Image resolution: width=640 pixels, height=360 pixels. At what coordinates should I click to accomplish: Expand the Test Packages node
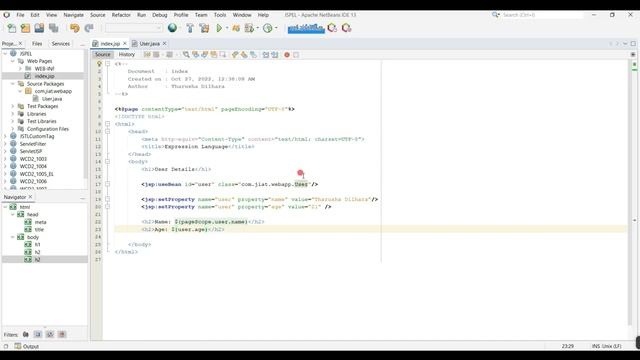pyautogui.click(x=13, y=106)
